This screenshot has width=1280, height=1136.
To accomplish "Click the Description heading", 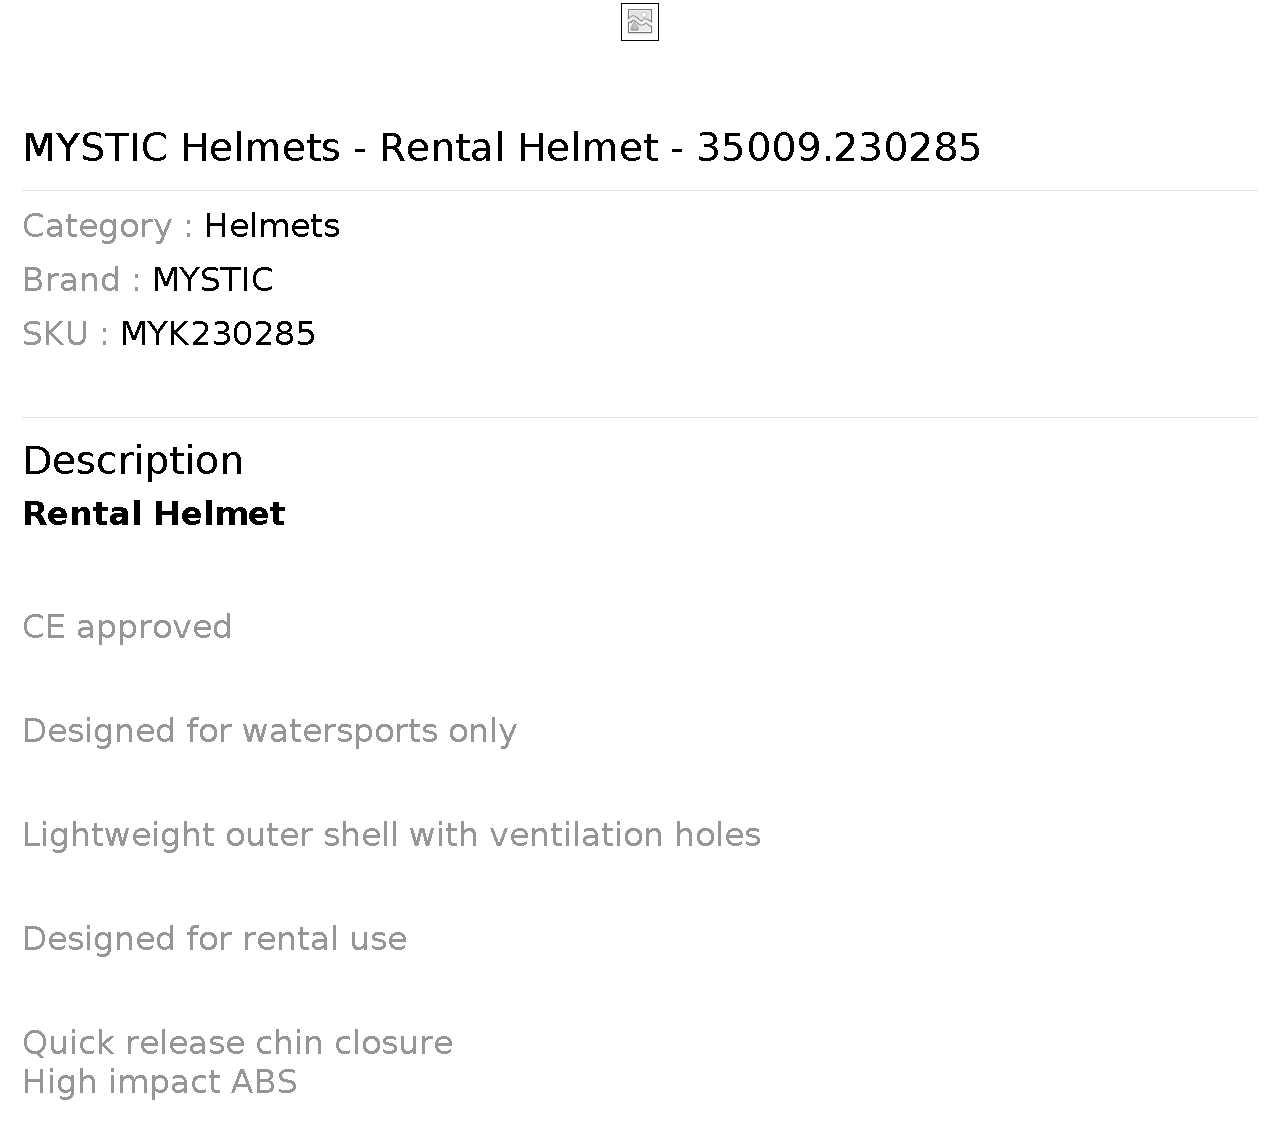I will (x=133, y=461).
